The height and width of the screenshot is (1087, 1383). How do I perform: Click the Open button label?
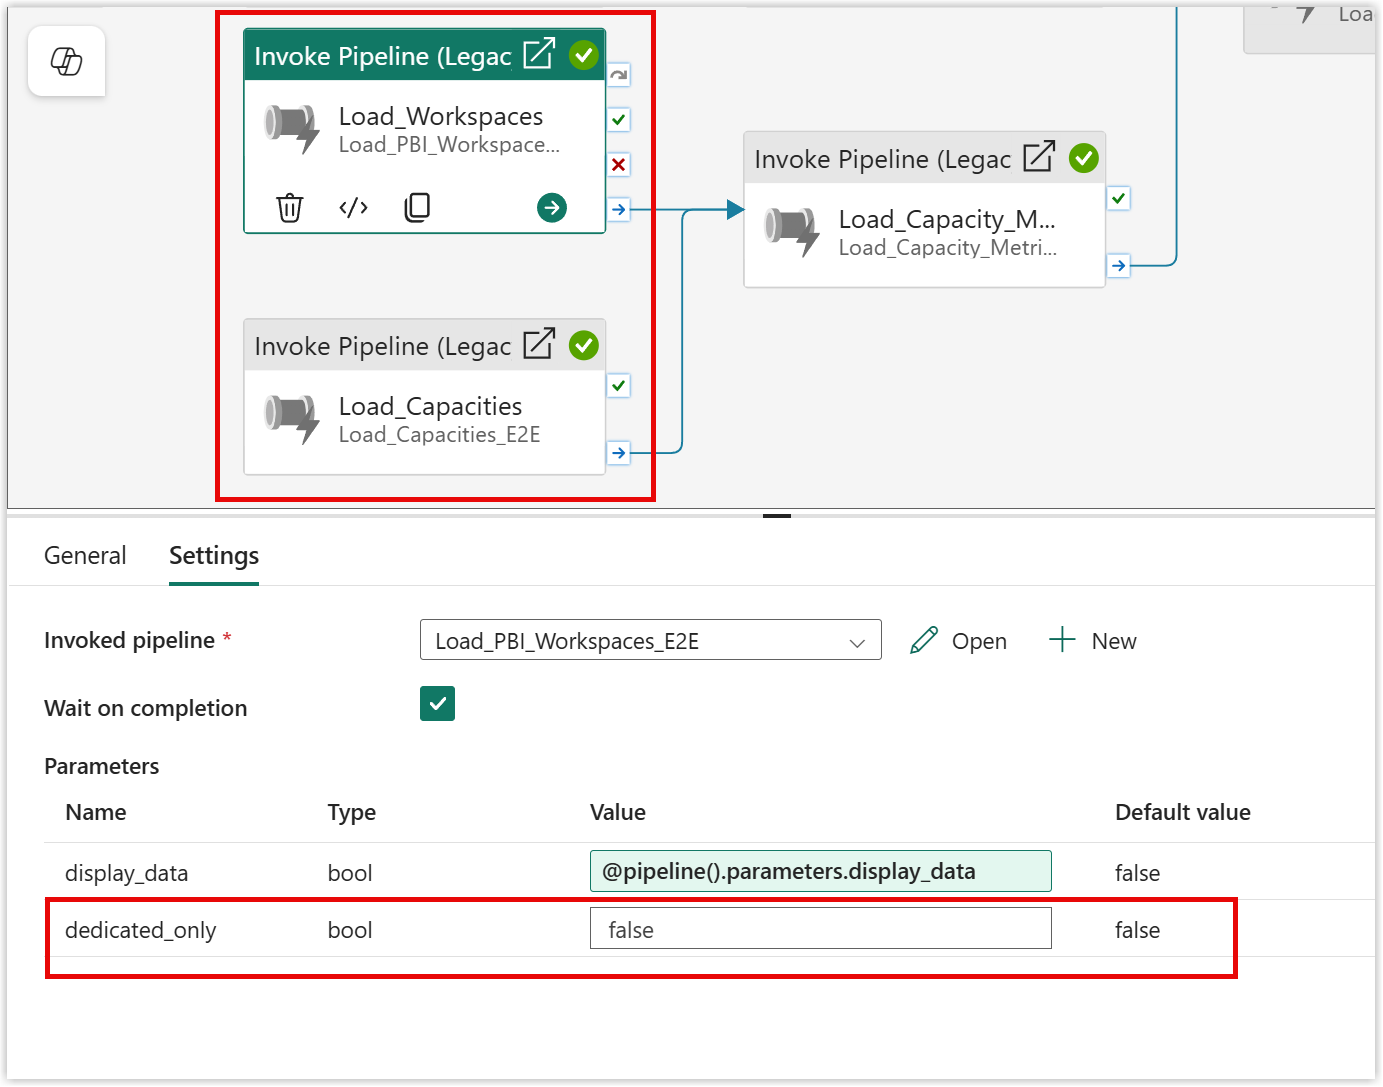[979, 641]
